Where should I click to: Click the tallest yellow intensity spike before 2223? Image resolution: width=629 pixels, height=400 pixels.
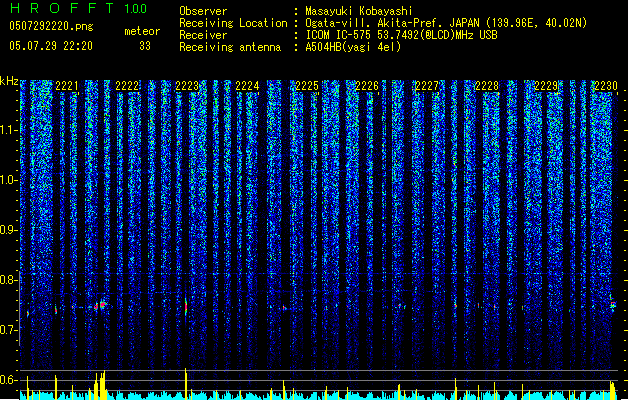(x=186, y=384)
